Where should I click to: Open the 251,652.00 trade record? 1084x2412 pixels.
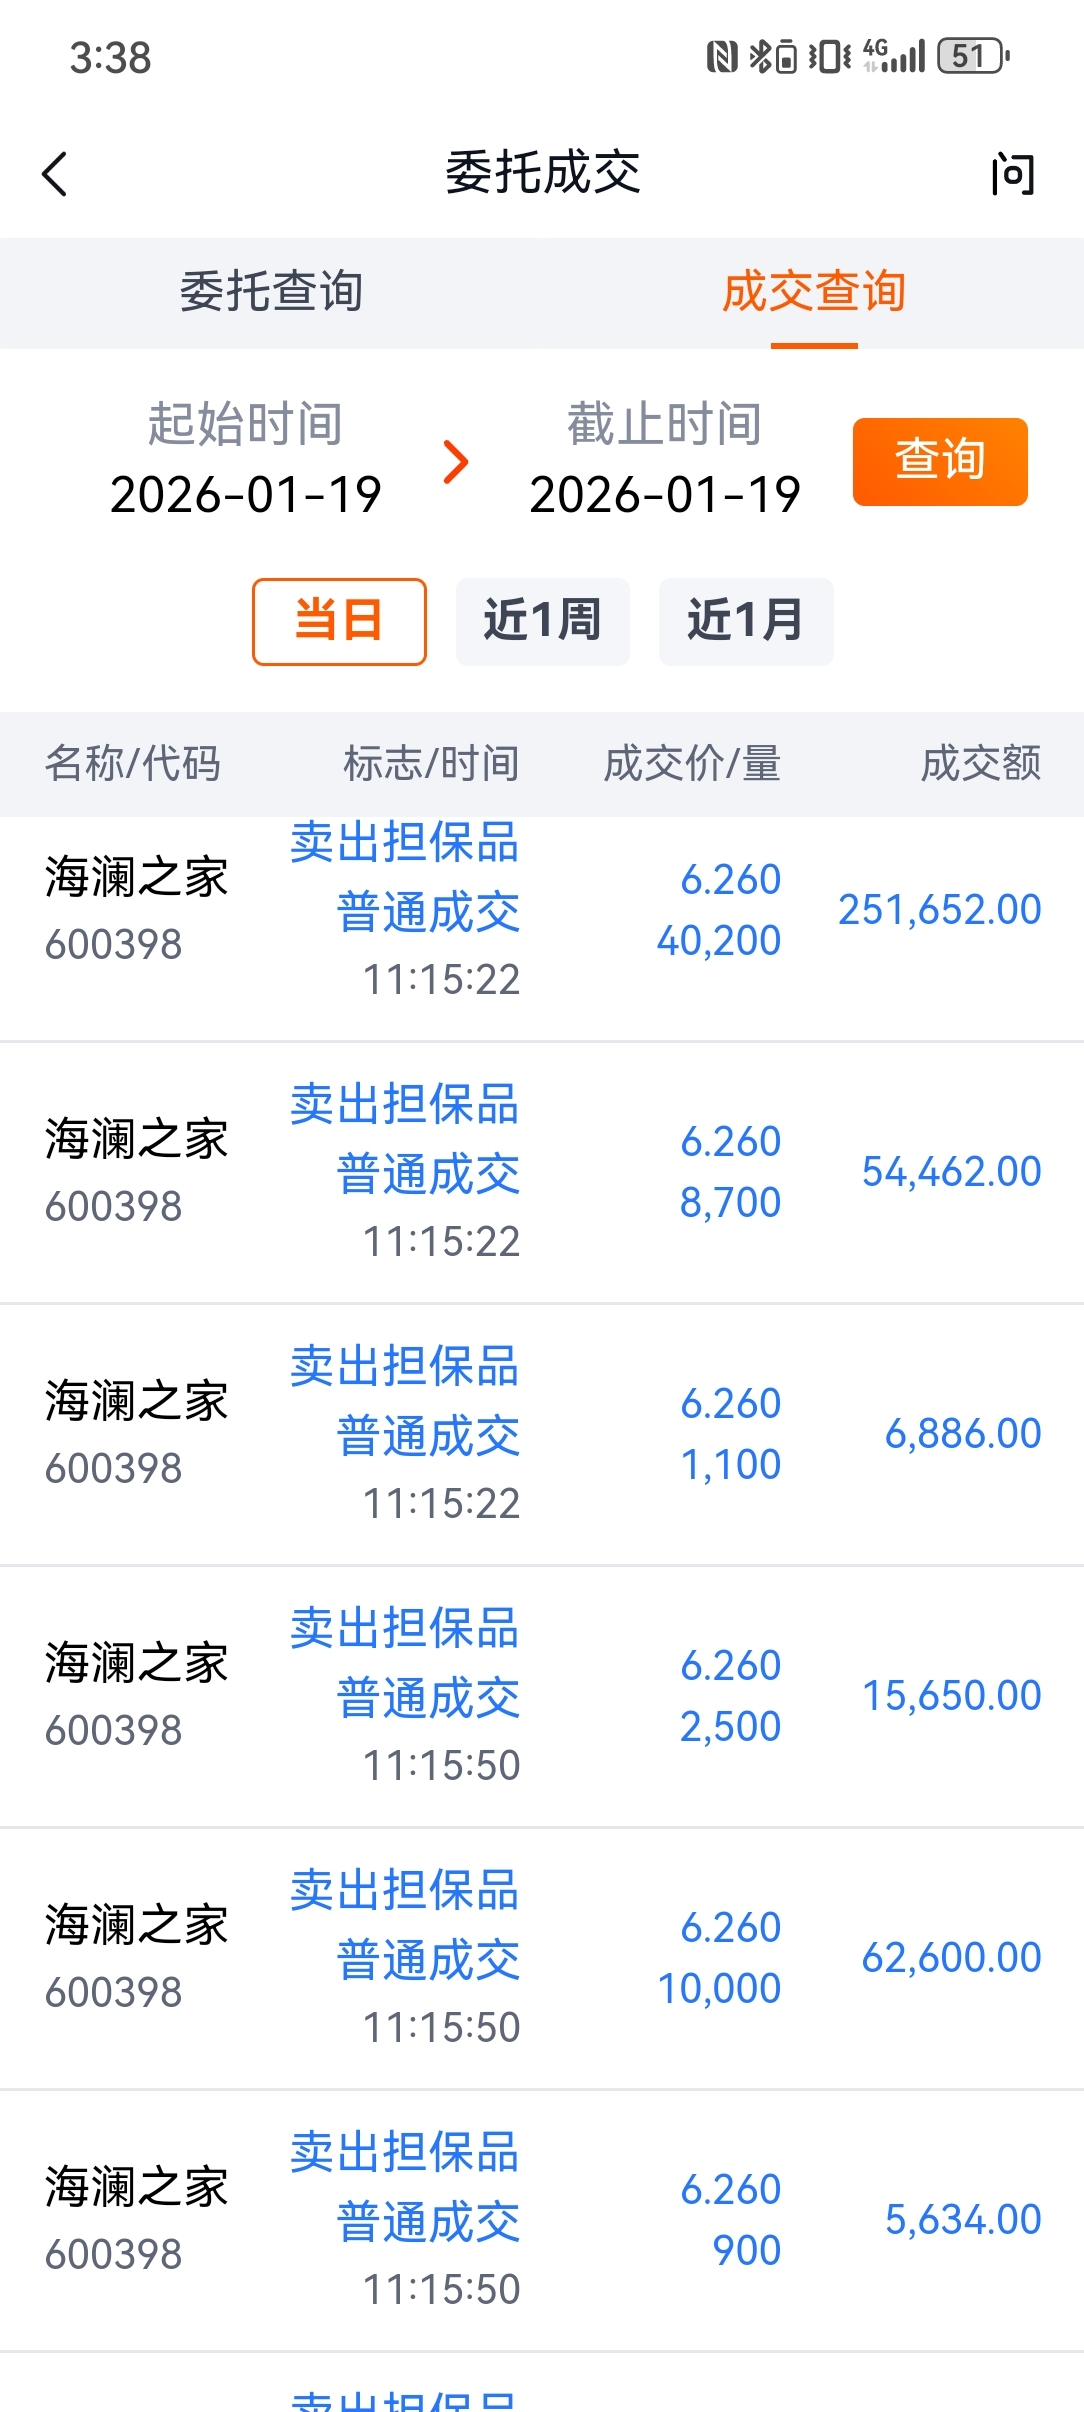point(542,910)
